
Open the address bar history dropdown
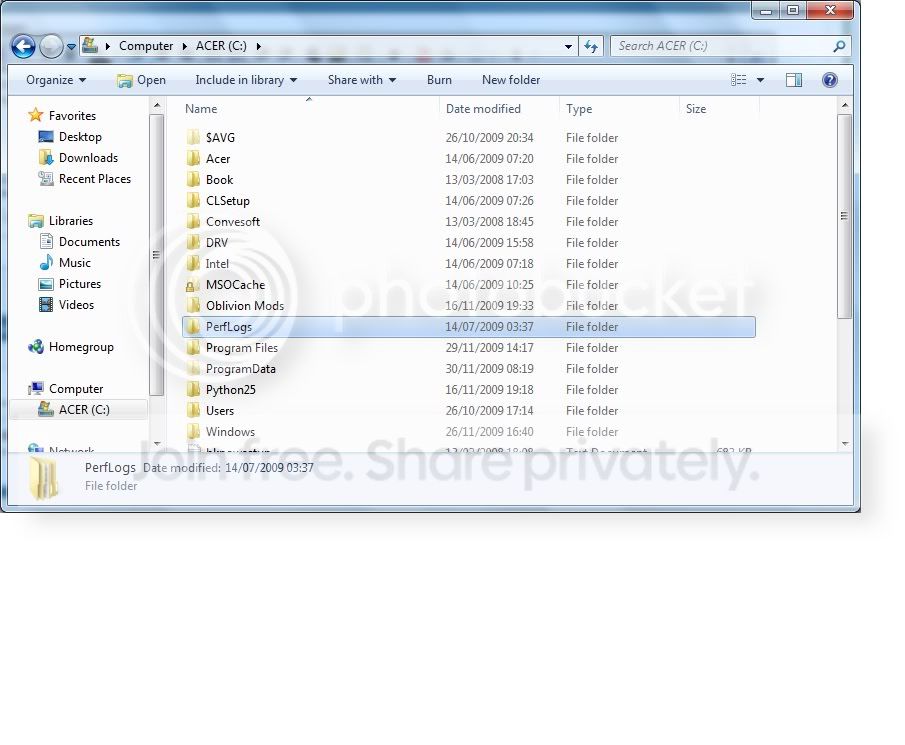coord(569,47)
